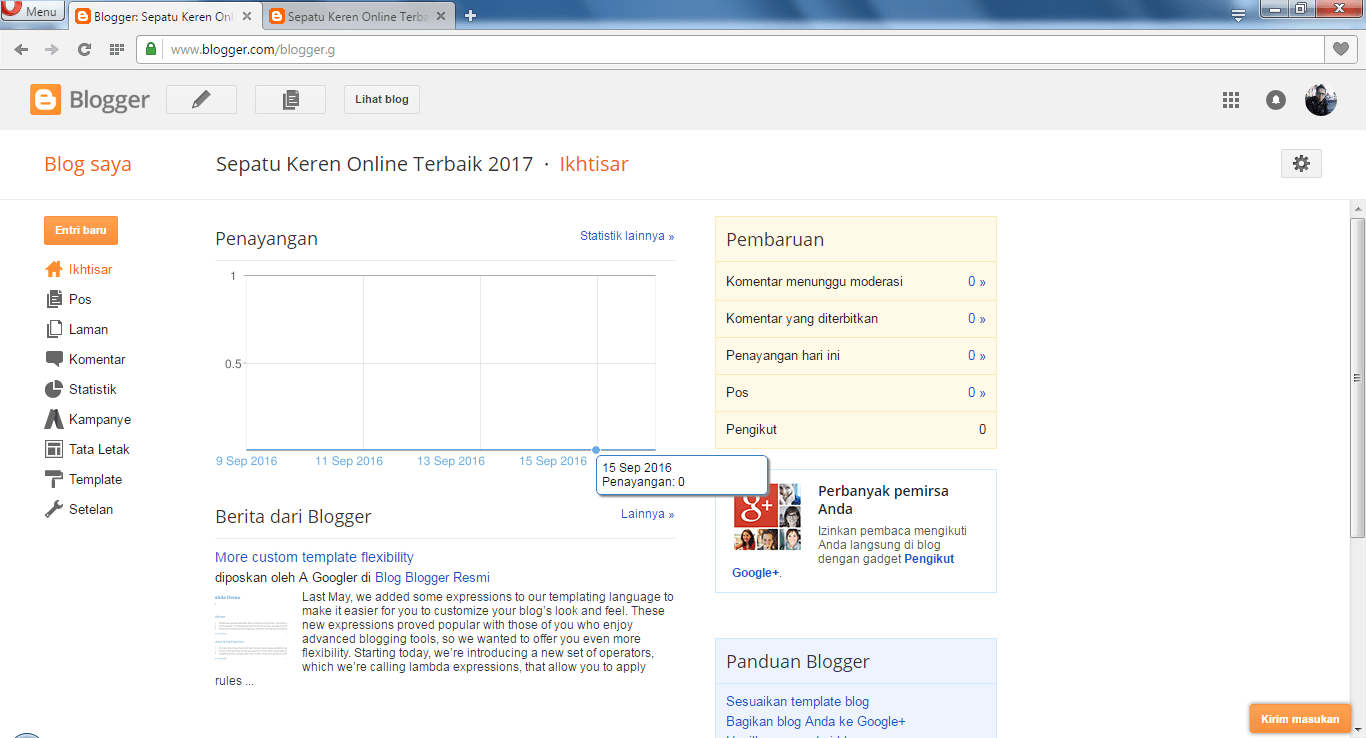Click the Blogger logo

point(90,100)
